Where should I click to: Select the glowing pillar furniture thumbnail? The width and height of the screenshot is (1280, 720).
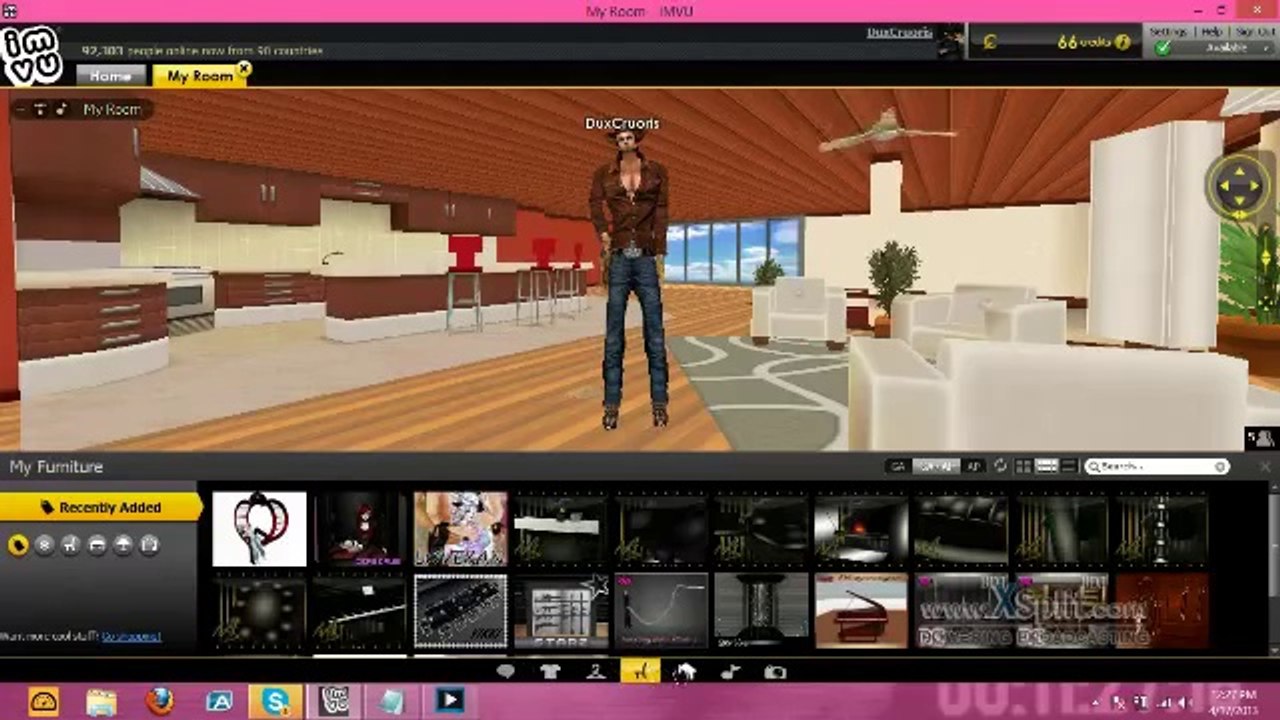point(761,610)
